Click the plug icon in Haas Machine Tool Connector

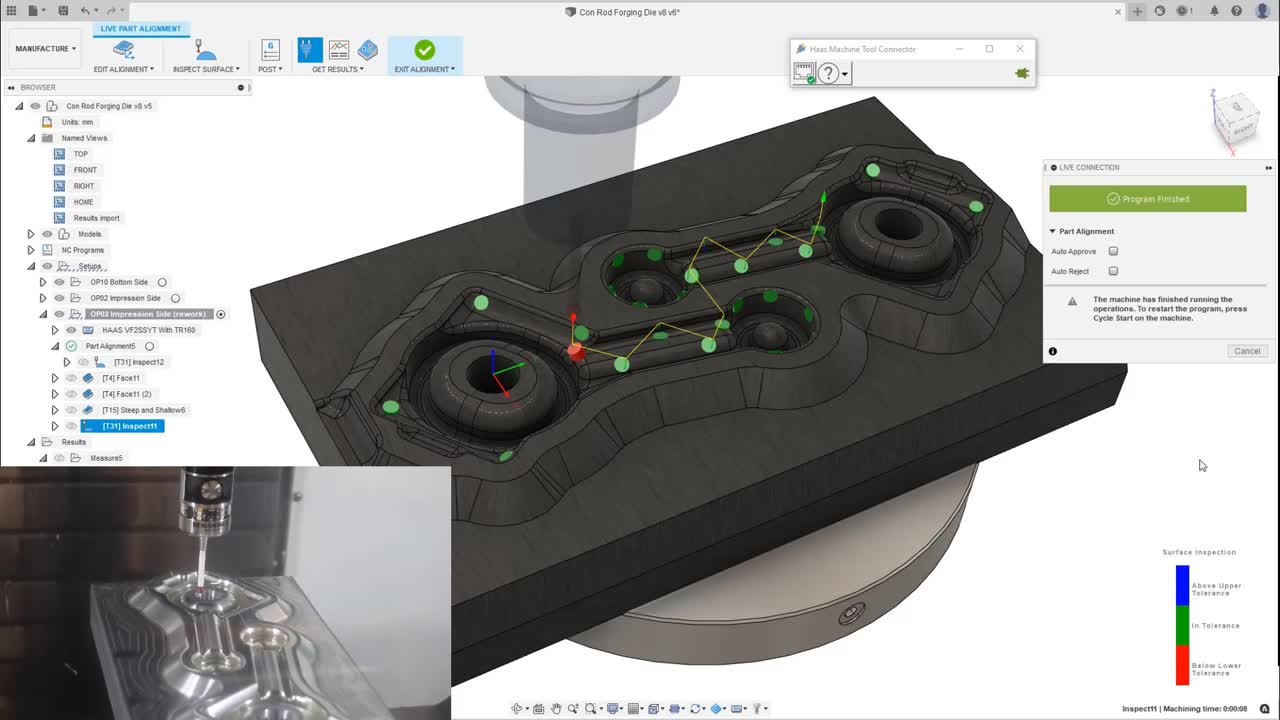[1021, 72]
